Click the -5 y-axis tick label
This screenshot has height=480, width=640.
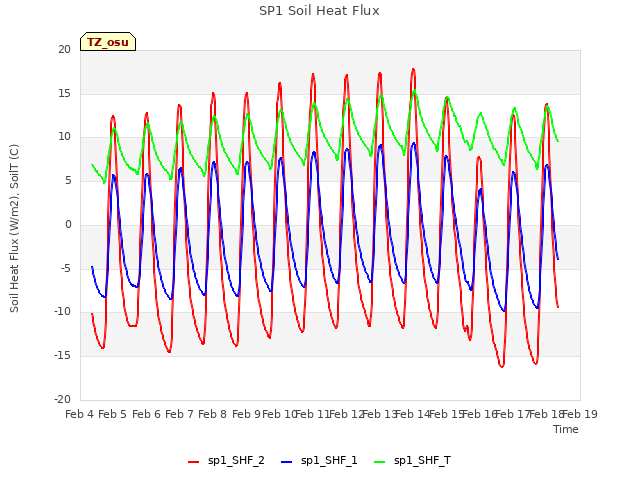click(x=66, y=269)
